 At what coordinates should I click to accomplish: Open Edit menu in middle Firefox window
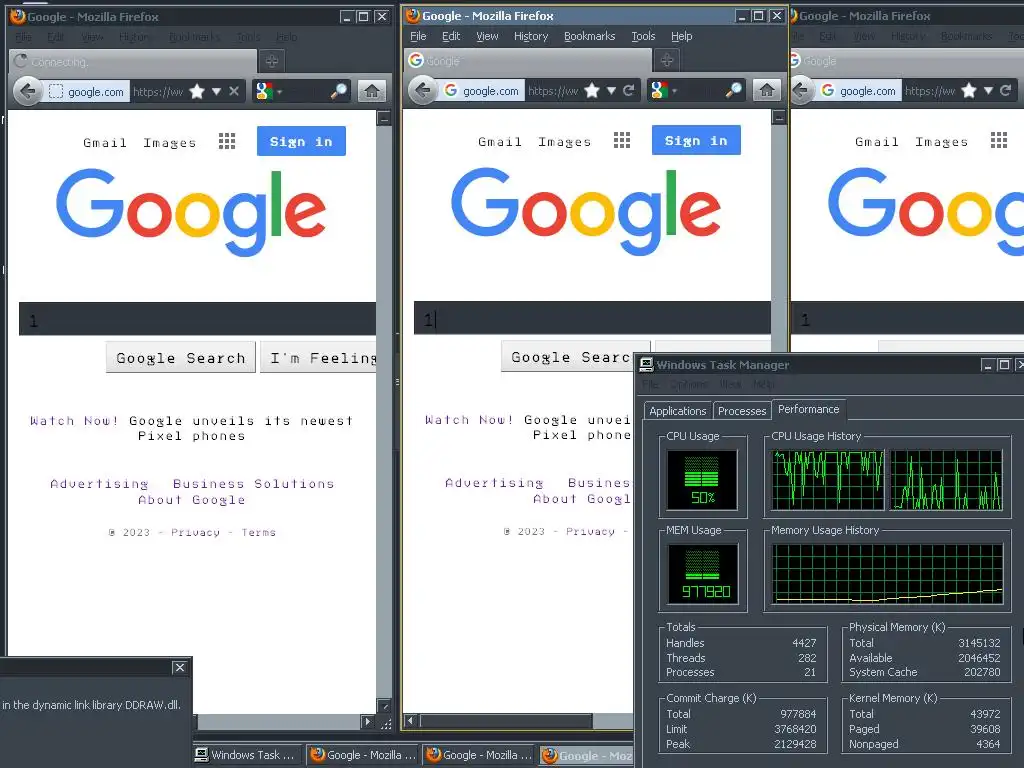pyautogui.click(x=451, y=37)
